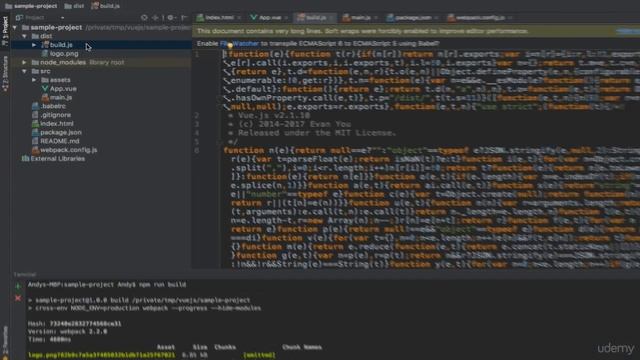Close terminal session with red X icon

pyautogui.click(x=18, y=298)
